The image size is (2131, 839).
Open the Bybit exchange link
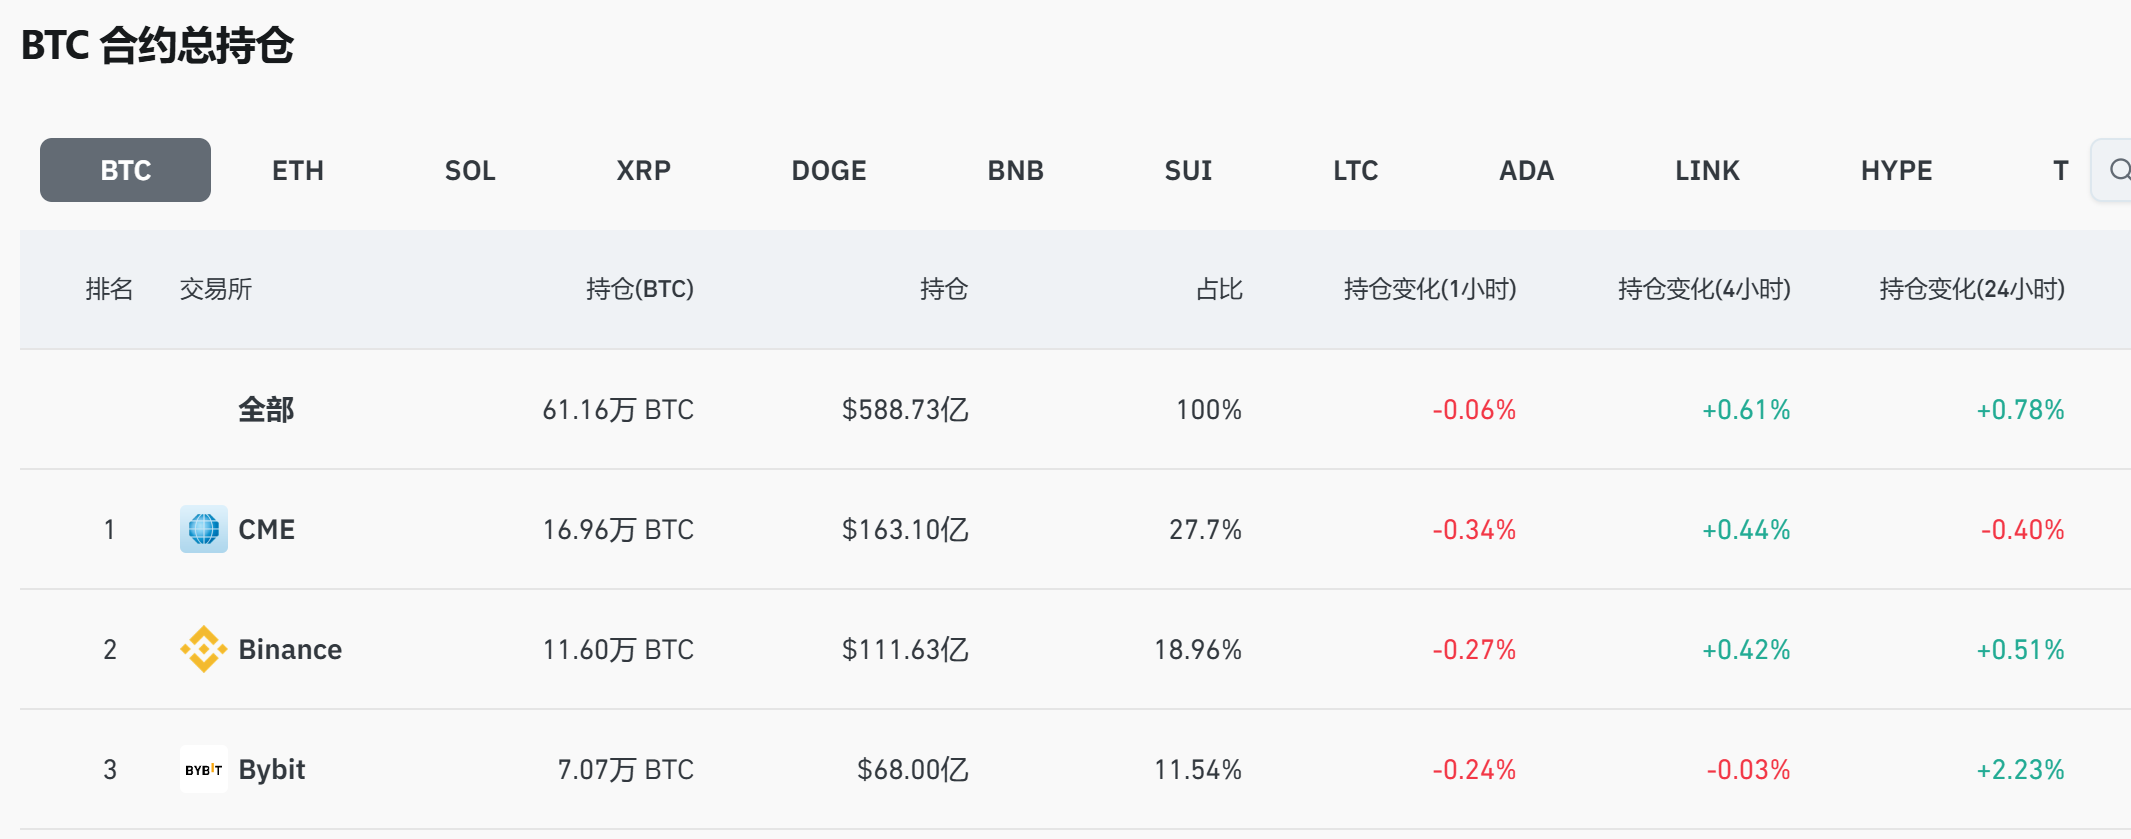[272, 769]
